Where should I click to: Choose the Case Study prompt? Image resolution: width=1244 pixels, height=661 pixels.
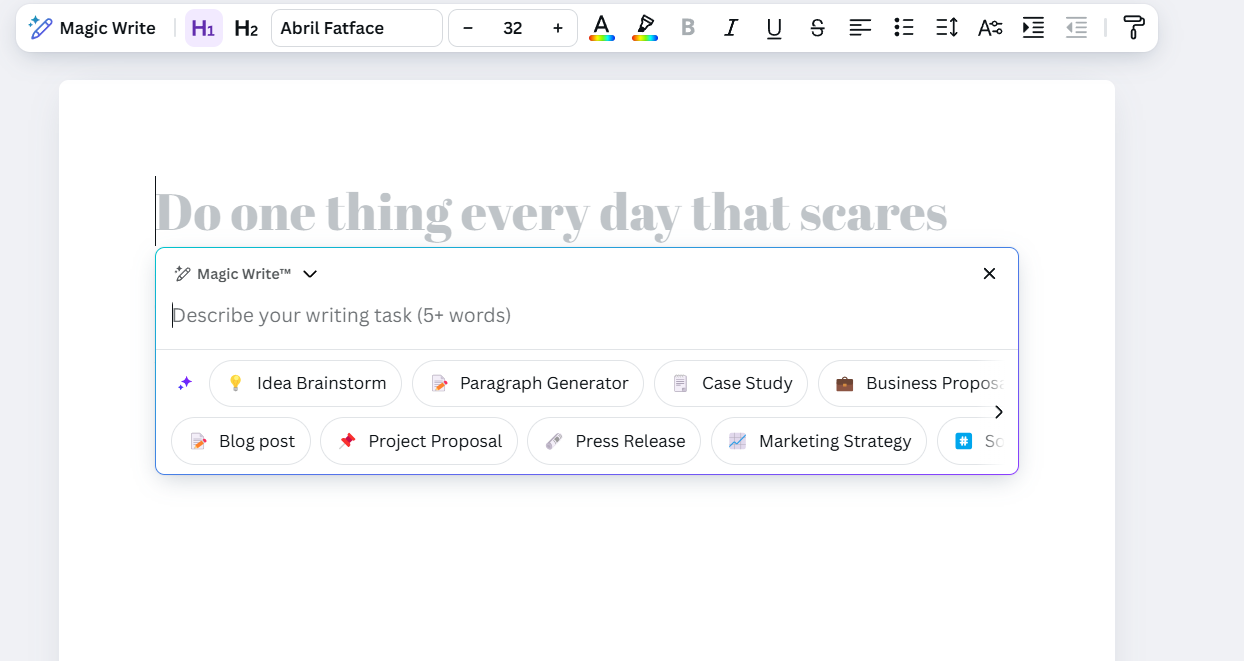coord(731,383)
